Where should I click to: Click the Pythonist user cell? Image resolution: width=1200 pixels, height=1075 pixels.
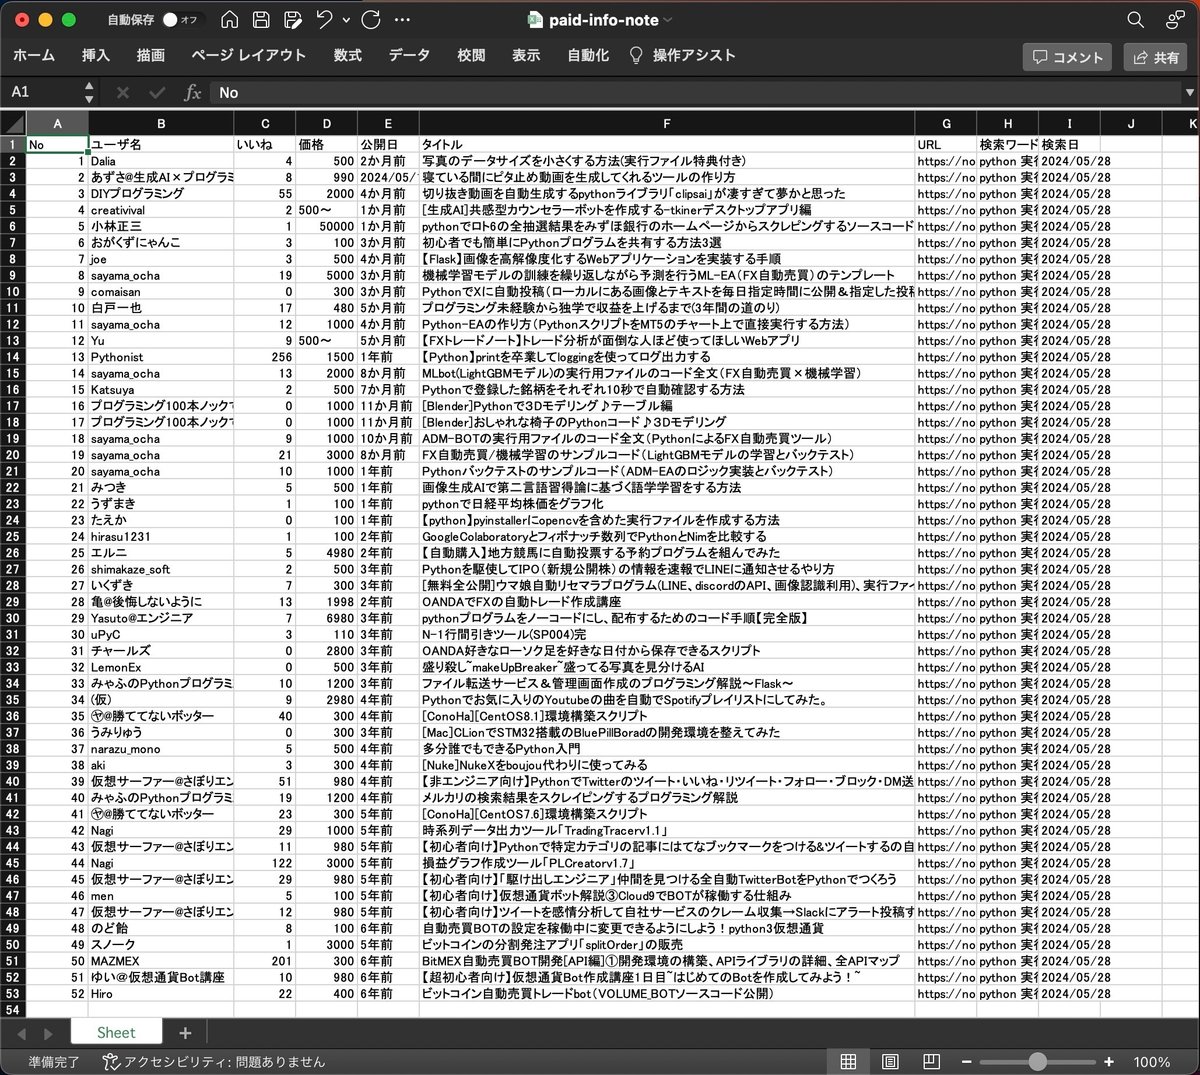pos(161,357)
